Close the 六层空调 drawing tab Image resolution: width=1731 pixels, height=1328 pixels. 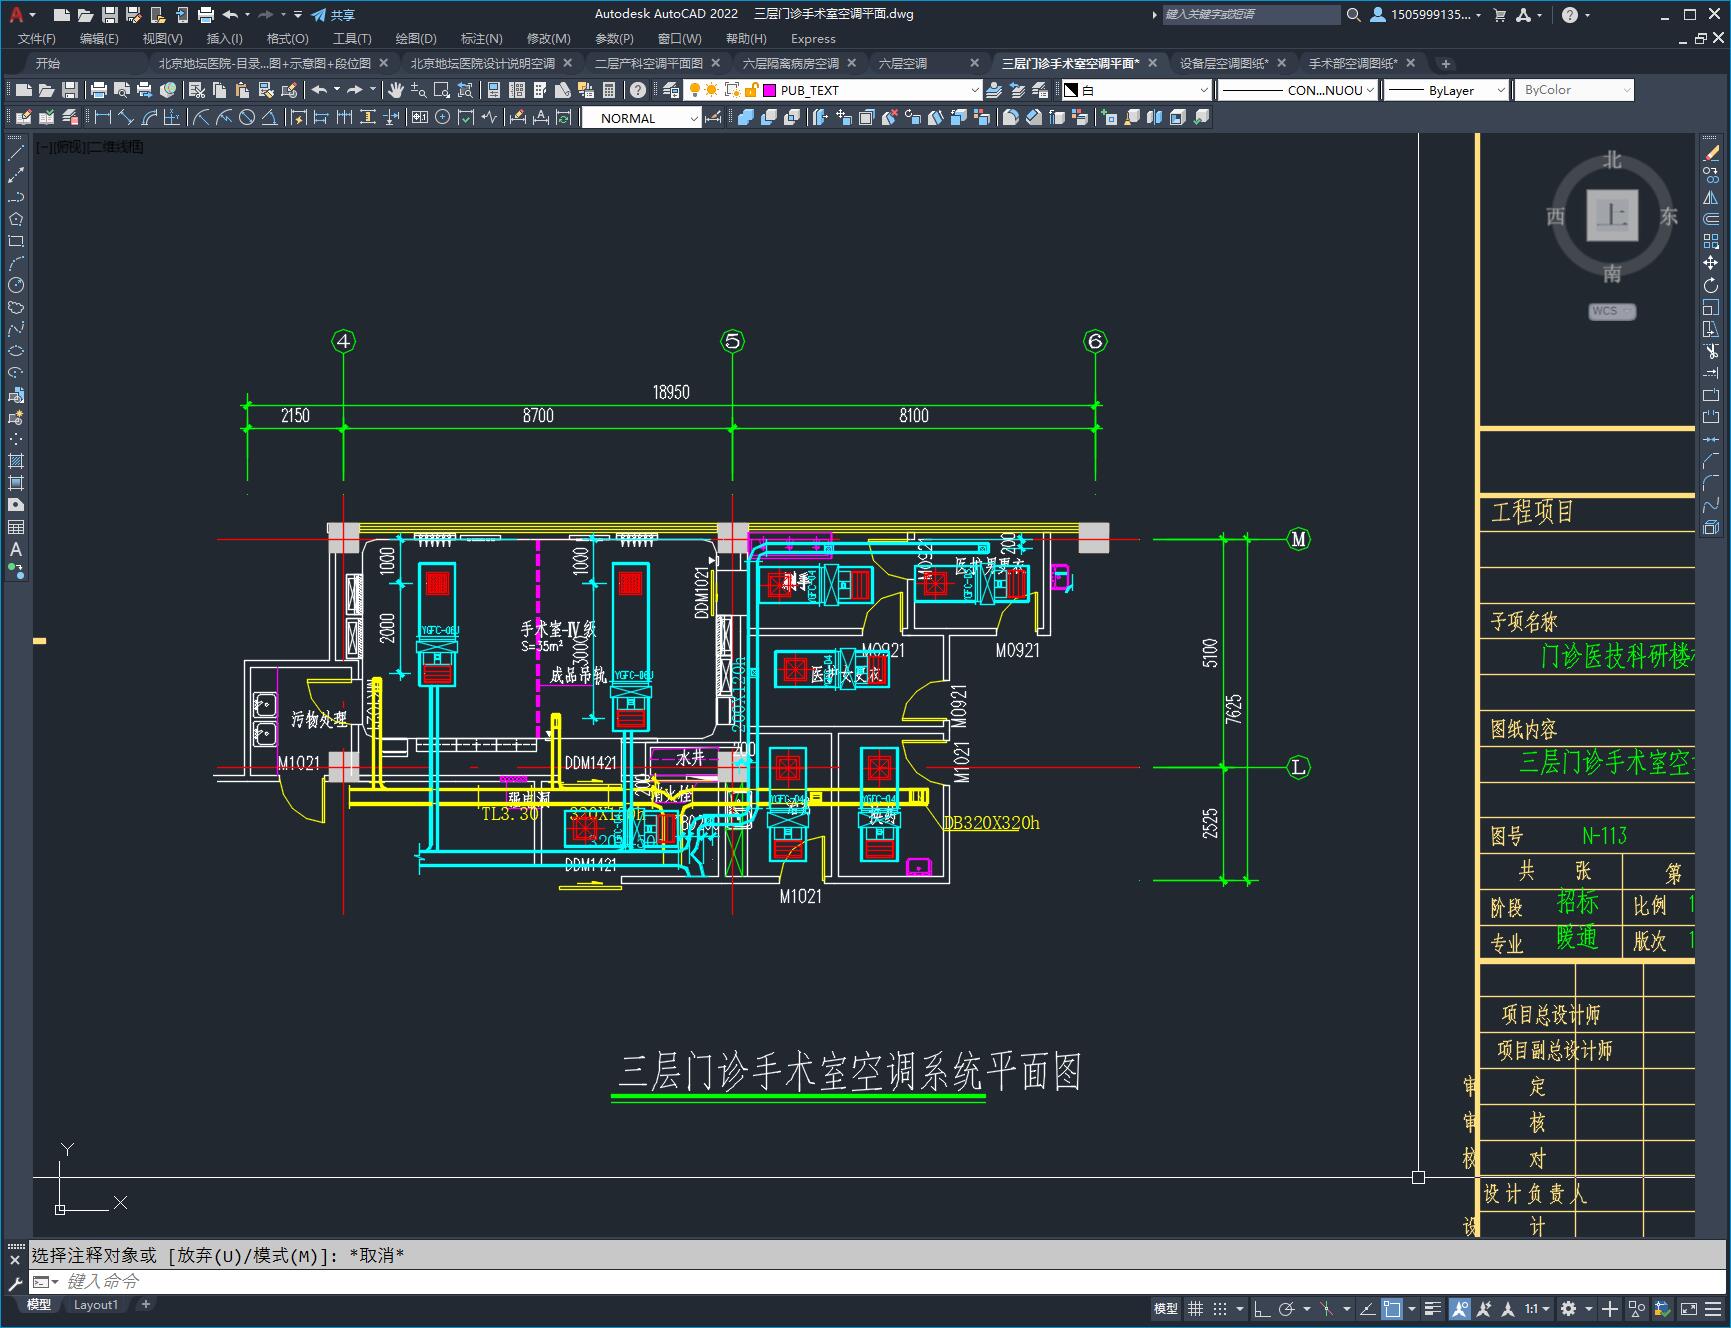click(x=975, y=63)
